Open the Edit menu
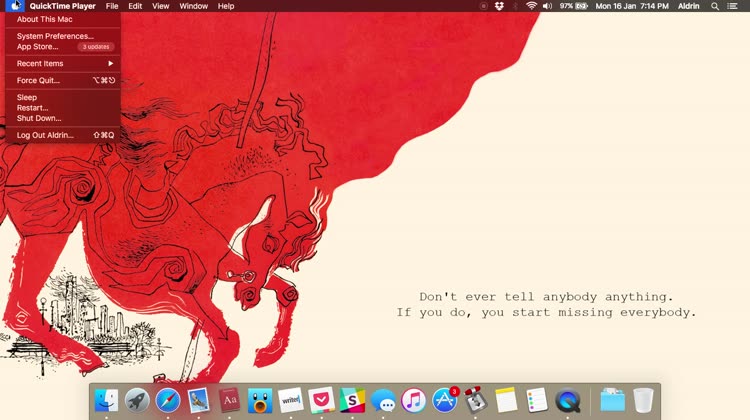750x420 pixels. coord(135,6)
